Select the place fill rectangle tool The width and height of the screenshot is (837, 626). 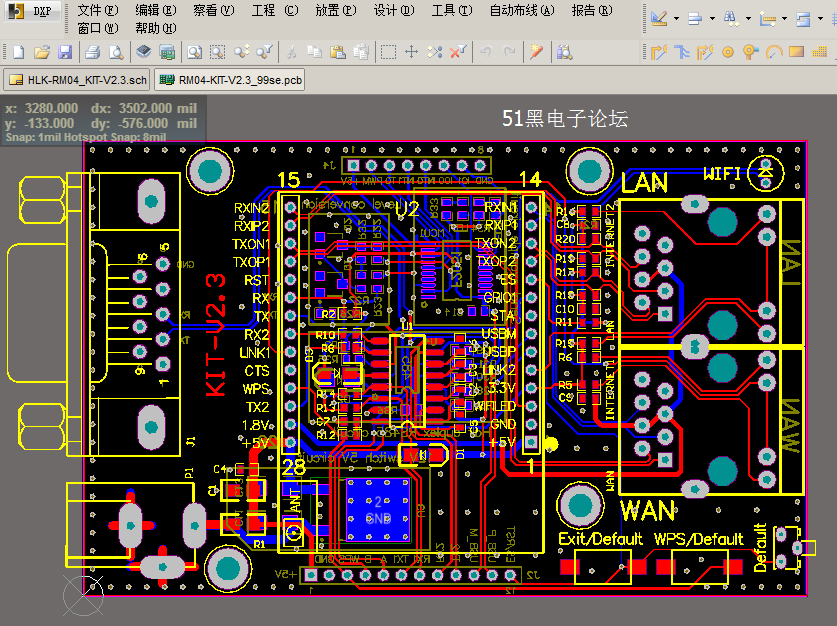[796, 52]
